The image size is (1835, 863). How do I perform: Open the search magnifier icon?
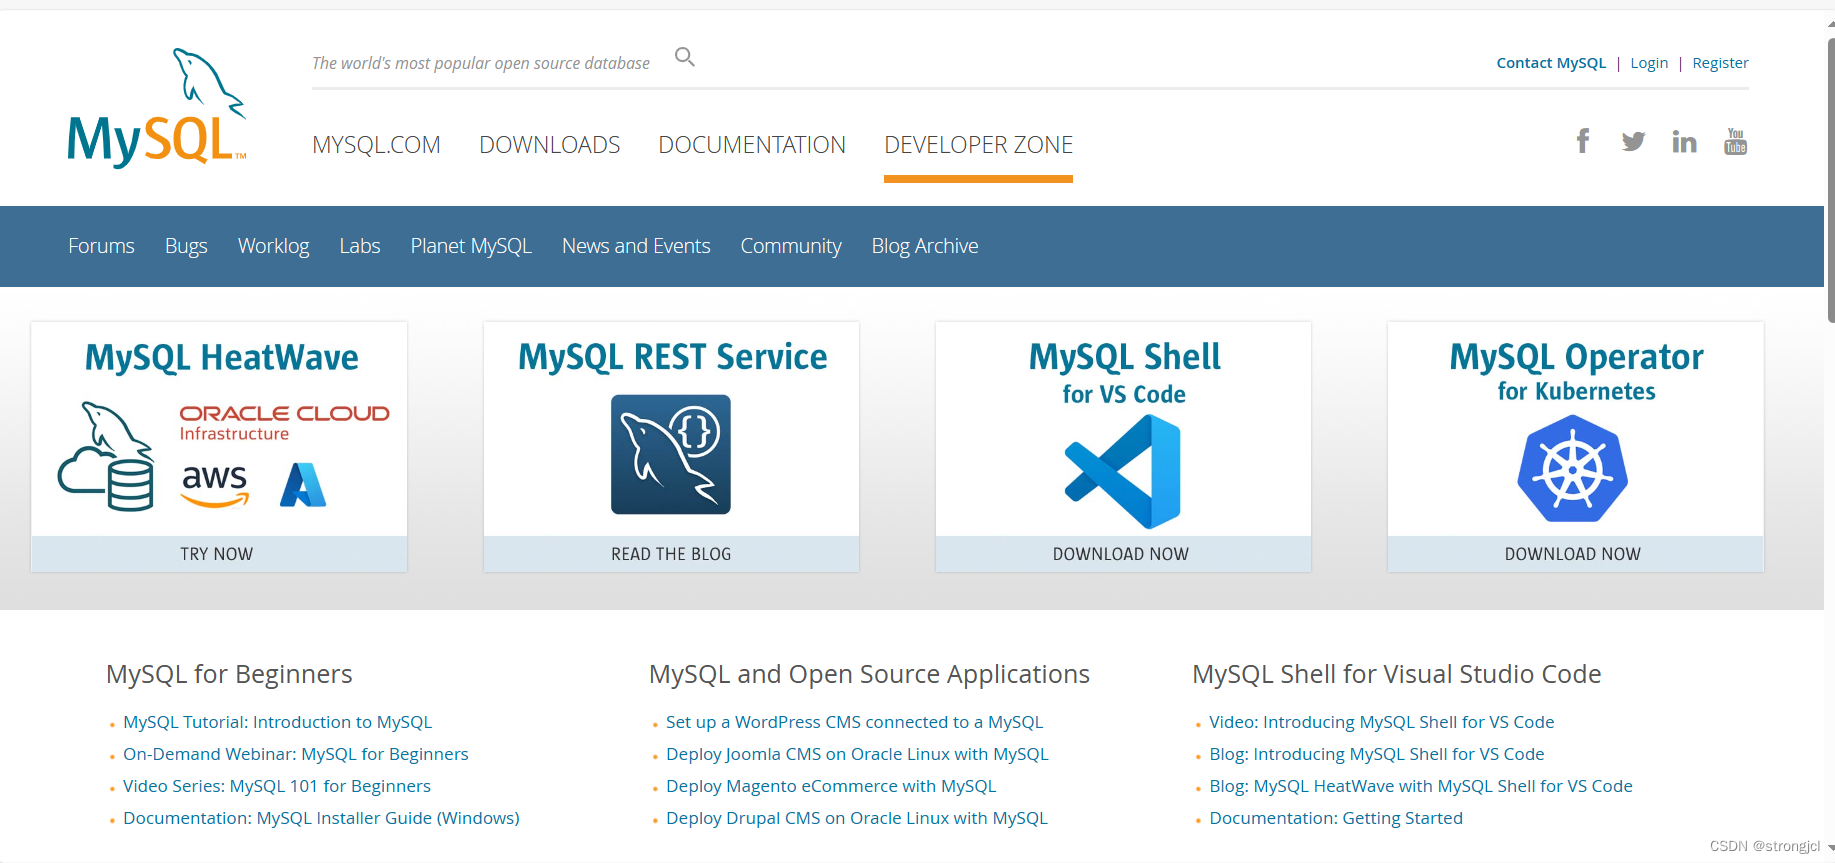coord(685,57)
